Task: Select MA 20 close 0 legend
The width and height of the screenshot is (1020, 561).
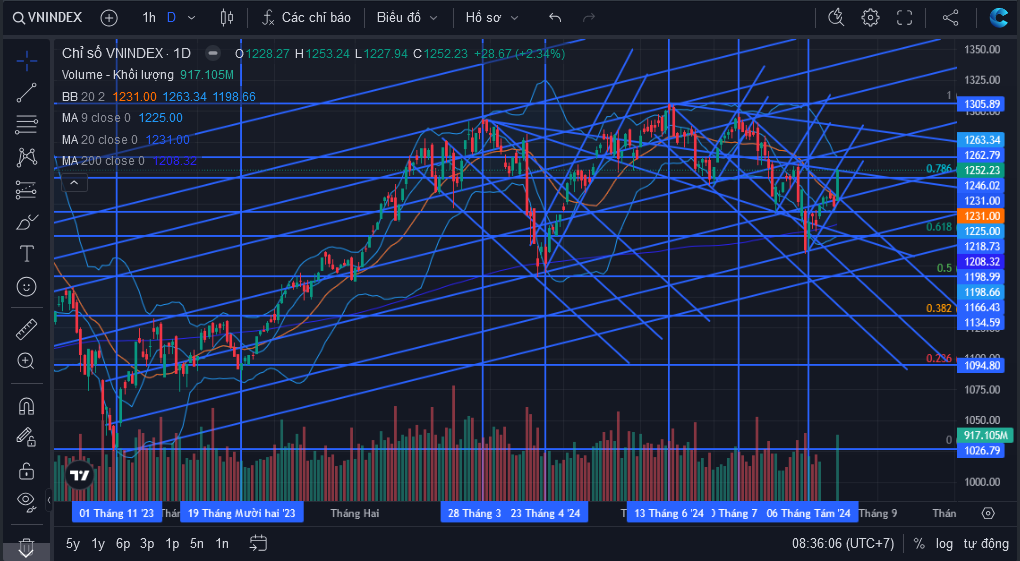Action: click(x=100, y=139)
